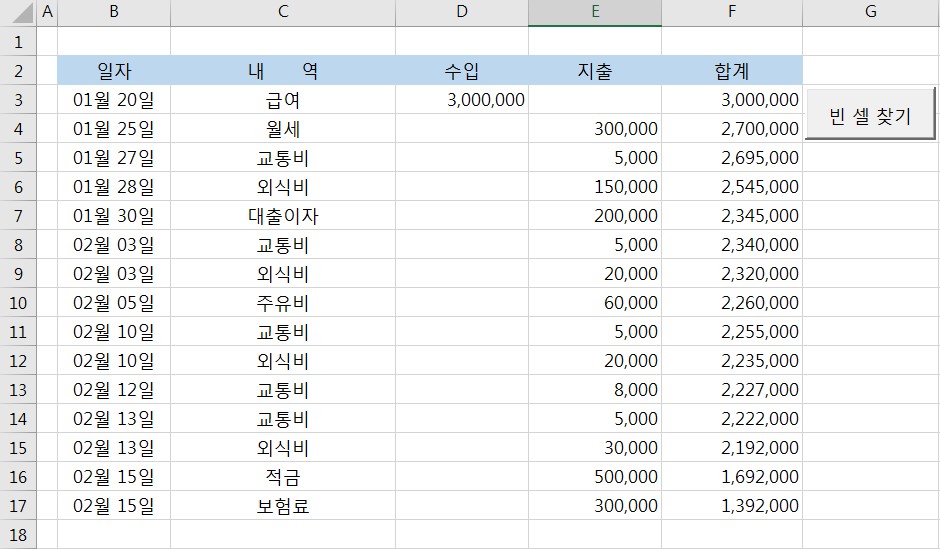
Task: Select column F header
Action: [732, 12]
